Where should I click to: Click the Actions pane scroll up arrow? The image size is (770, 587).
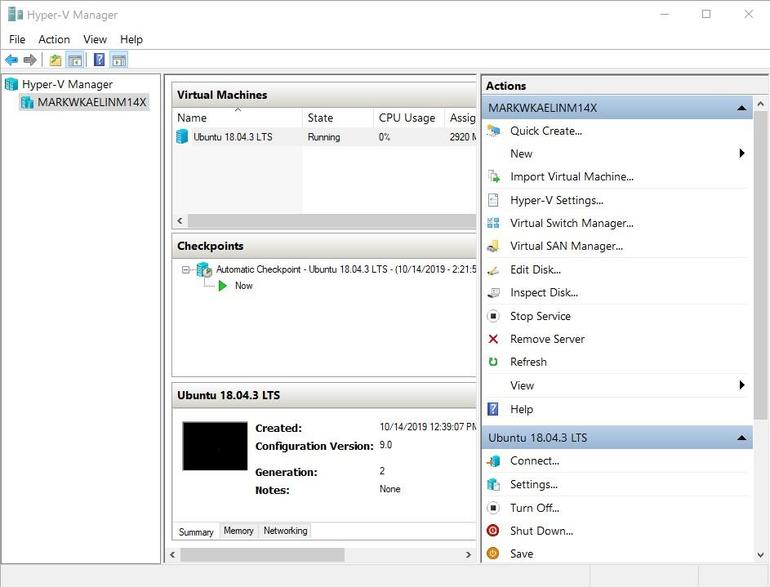(x=760, y=104)
